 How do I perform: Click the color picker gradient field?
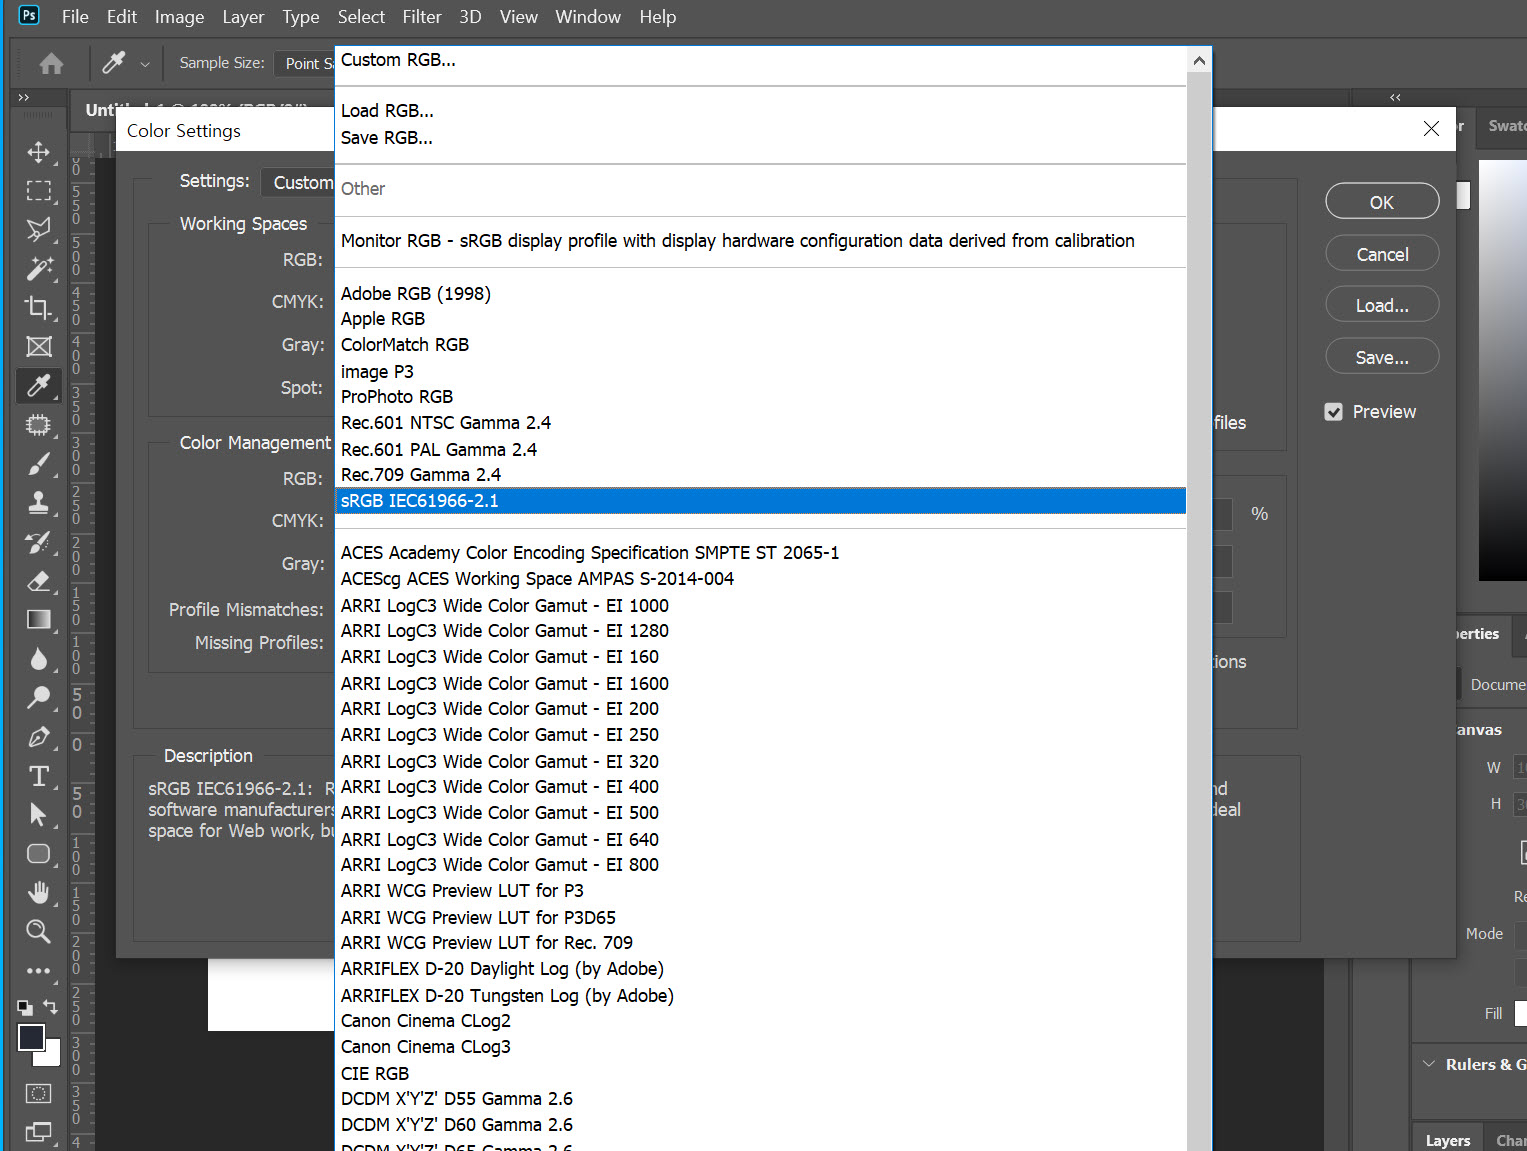(x=1502, y=370)
